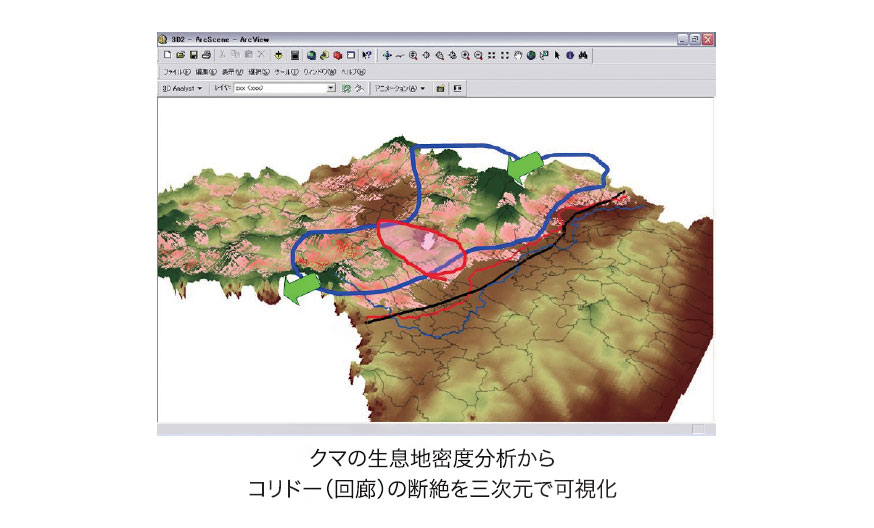Click the Cut scissors icon
874x528 pixels.
(222, 55)
